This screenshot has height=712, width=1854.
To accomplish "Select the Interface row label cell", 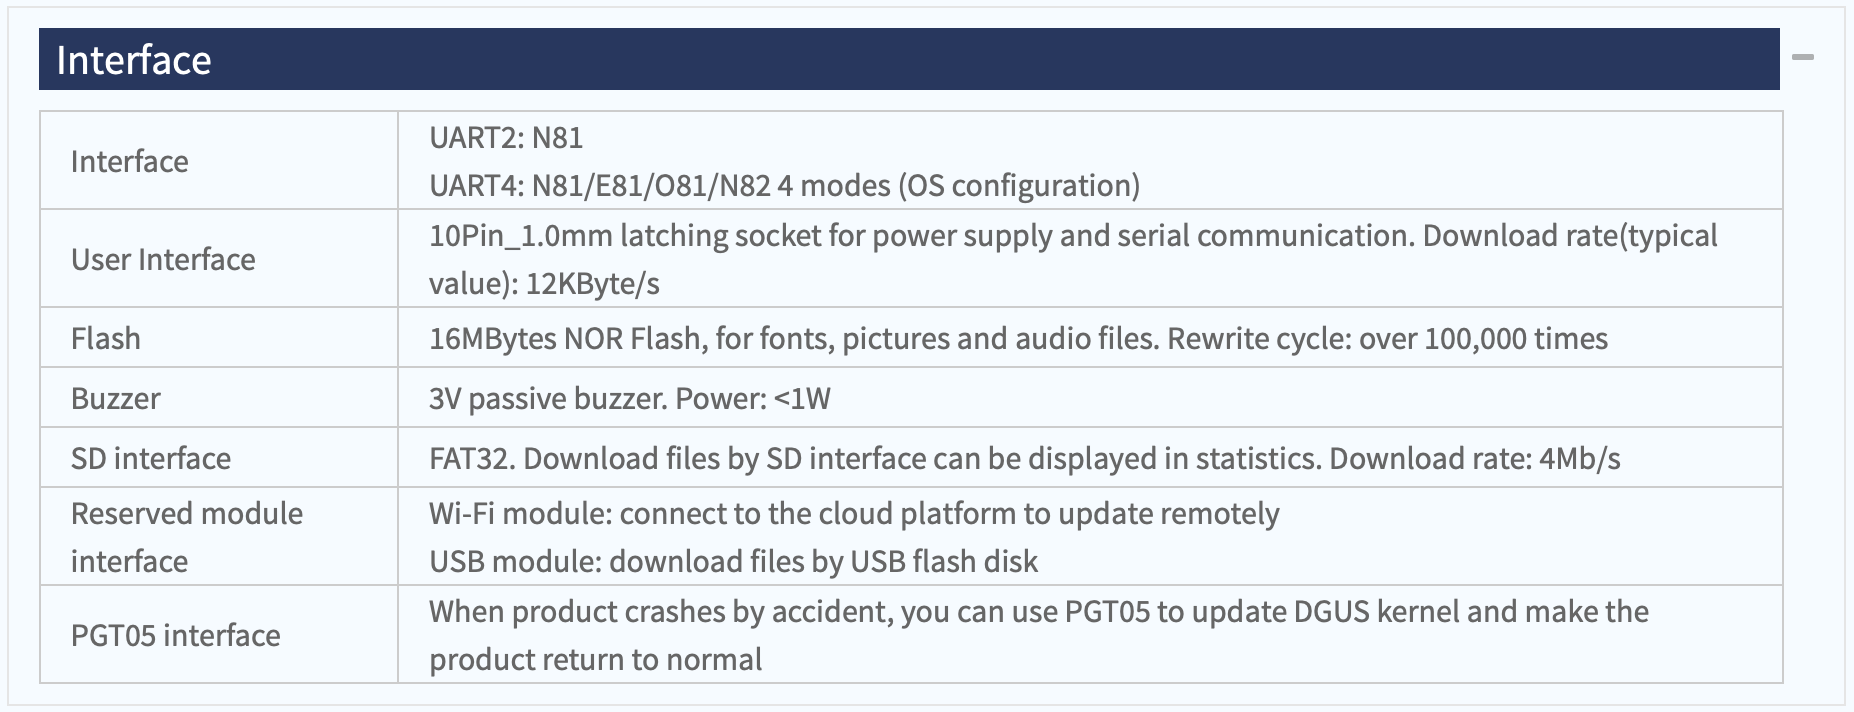I will [x=219, y=160].
